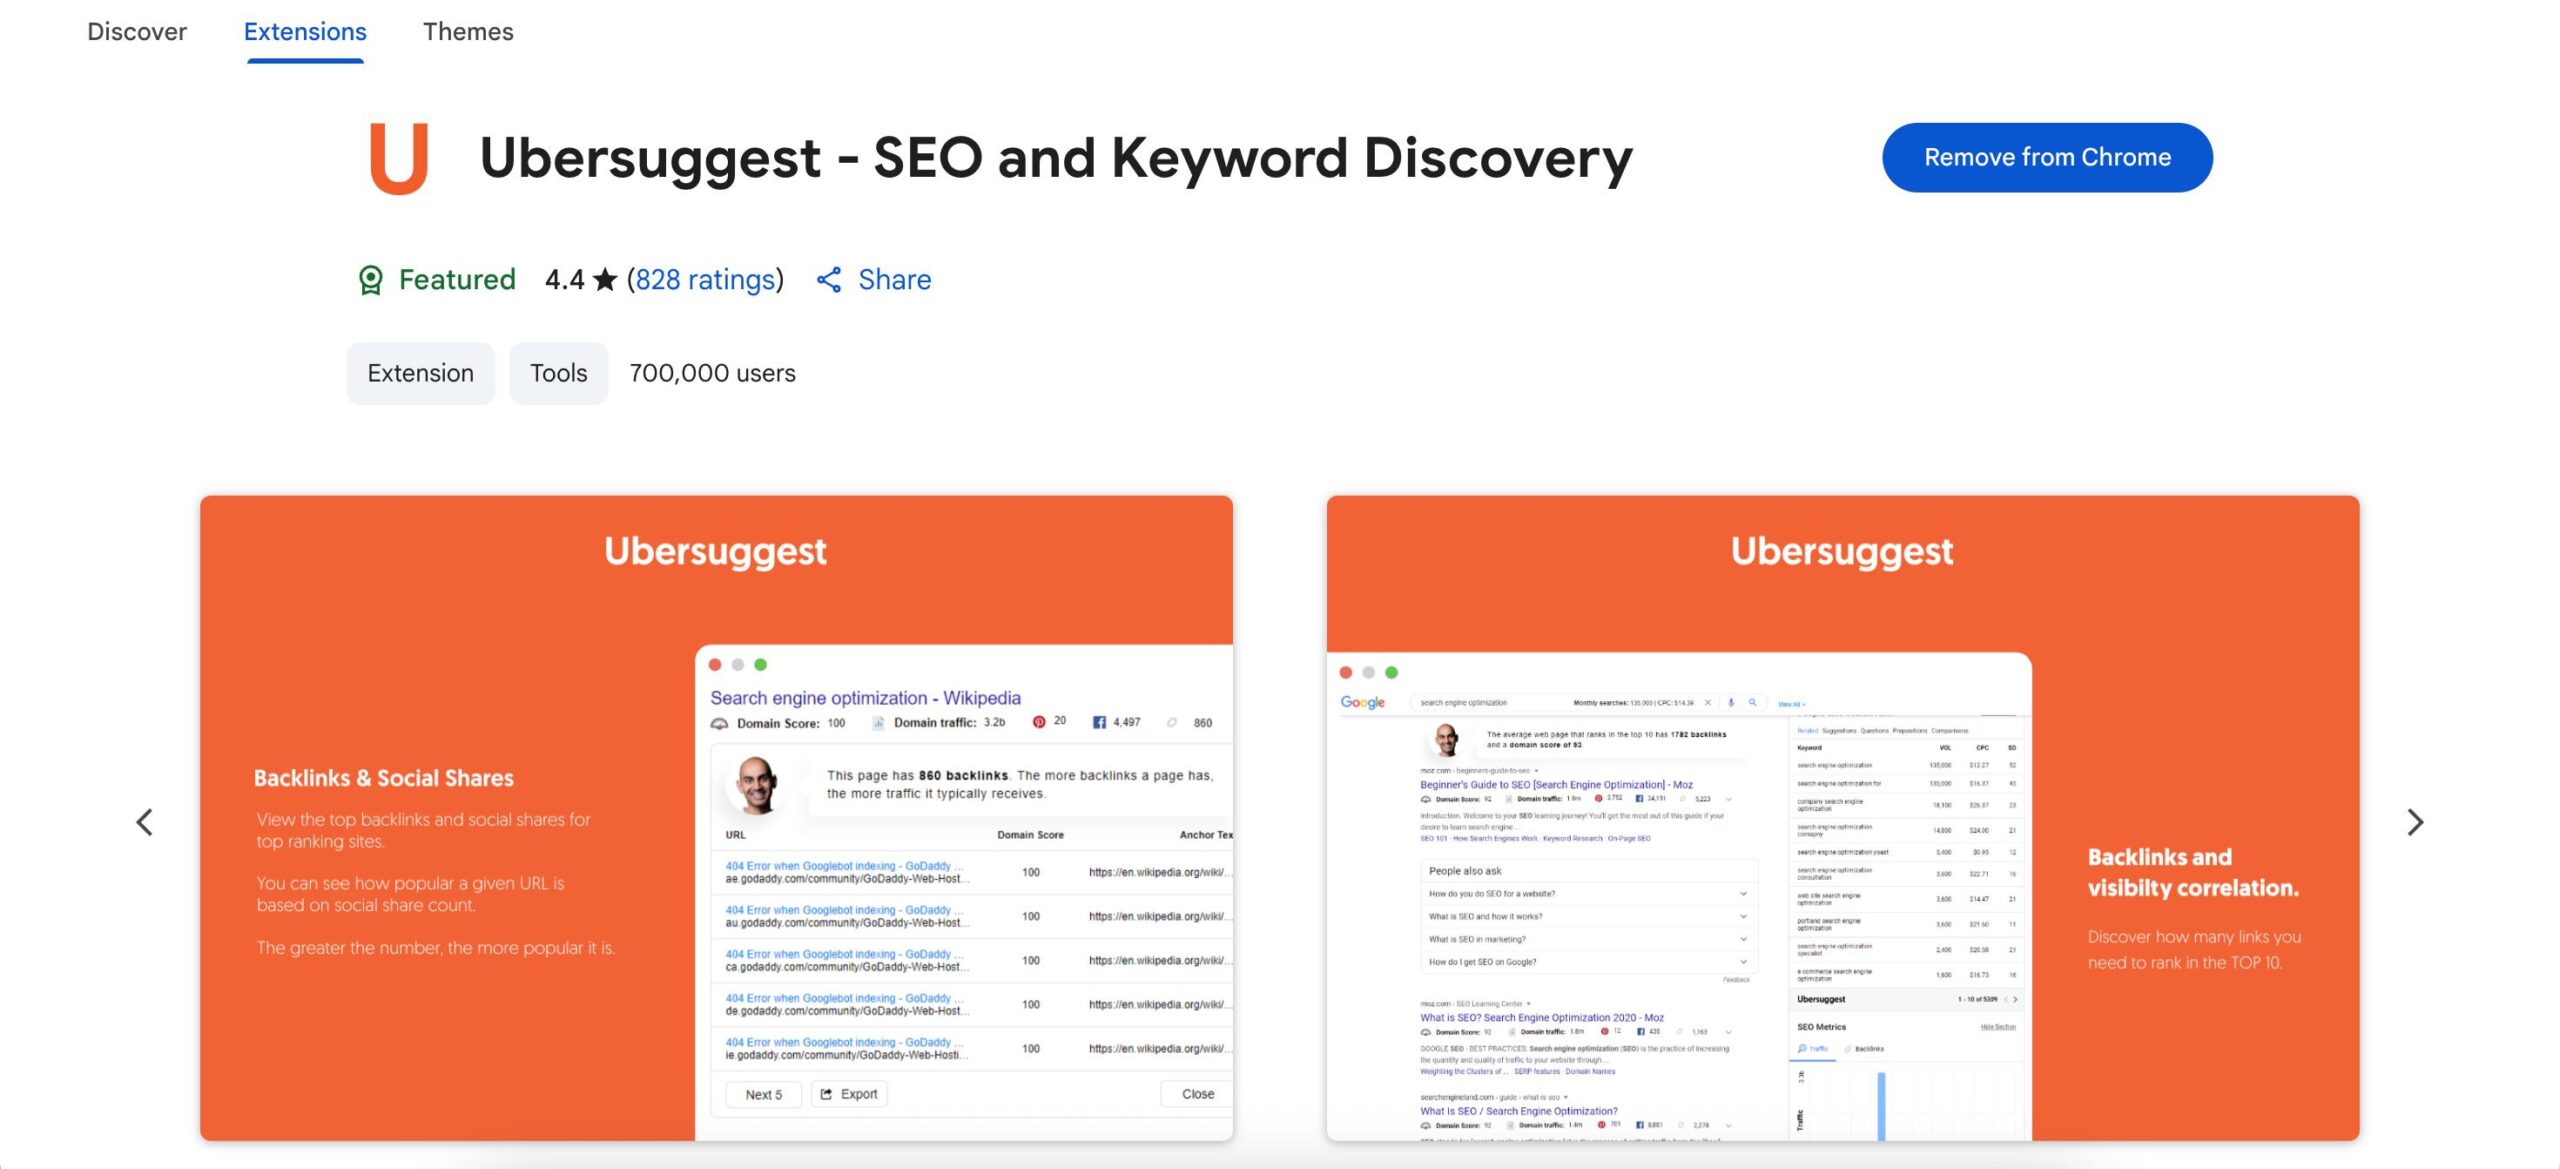Click Remove from Chrome button
The height and width of the screenshot is (1169, 2560).
click(2047, 157)
